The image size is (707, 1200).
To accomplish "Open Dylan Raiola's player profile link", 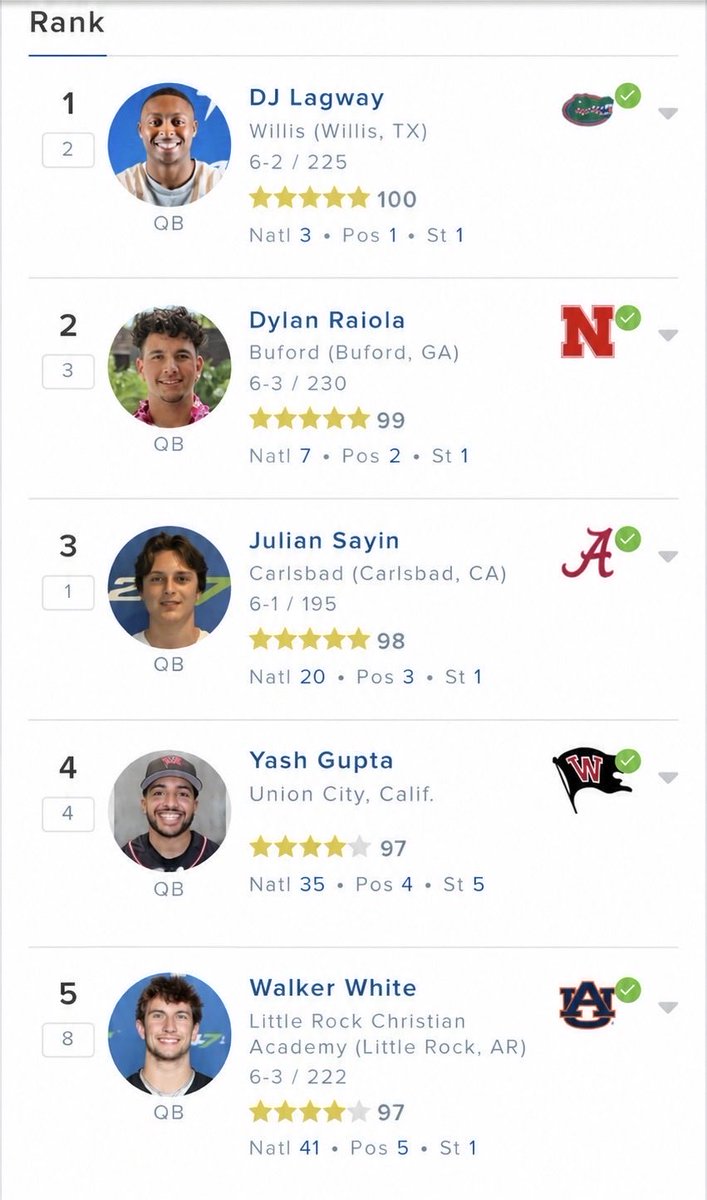I will pos(327,320).
